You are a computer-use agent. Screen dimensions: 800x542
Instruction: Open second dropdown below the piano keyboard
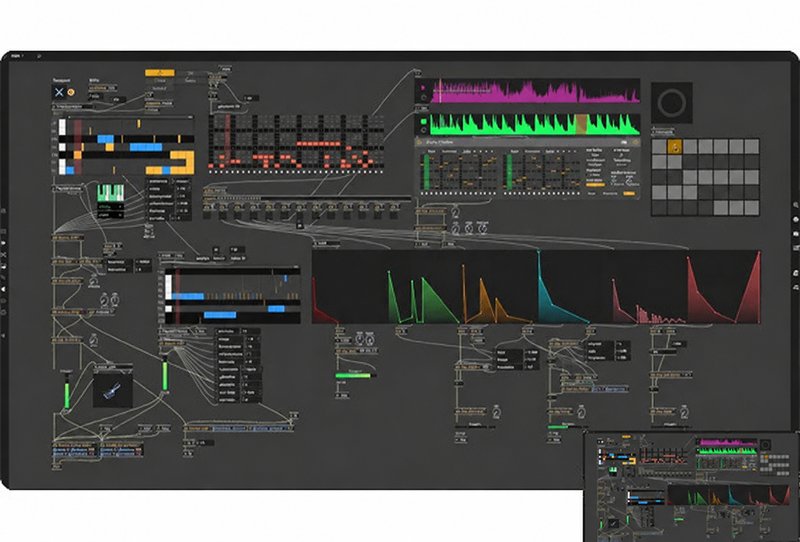(x=111, y=215)
